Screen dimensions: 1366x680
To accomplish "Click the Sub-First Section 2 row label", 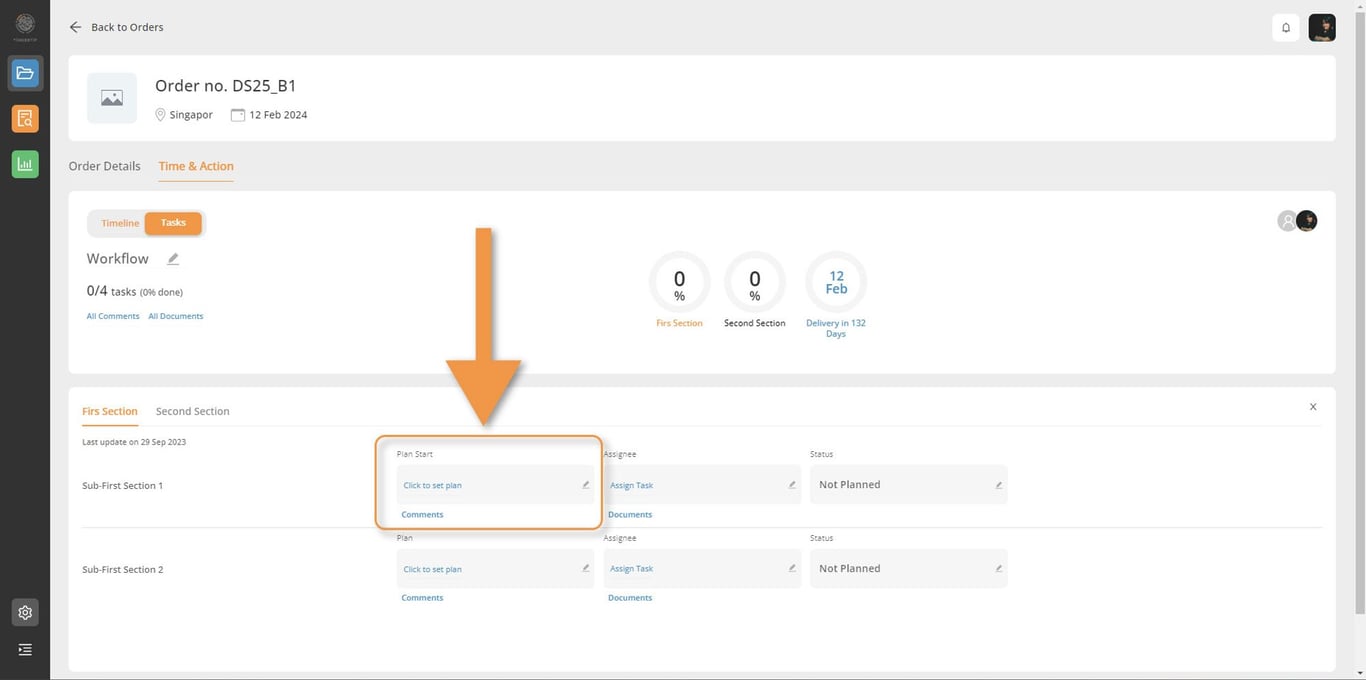I will [x=122, y=569].
